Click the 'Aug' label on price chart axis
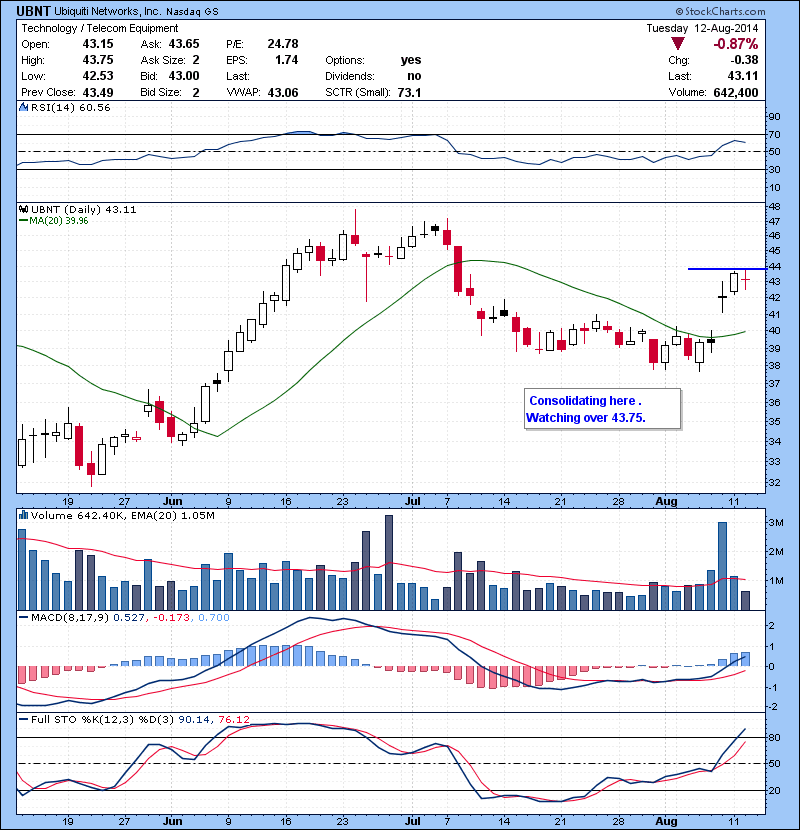The width and height of the screenshot is (800, 830). pos(666,501)
